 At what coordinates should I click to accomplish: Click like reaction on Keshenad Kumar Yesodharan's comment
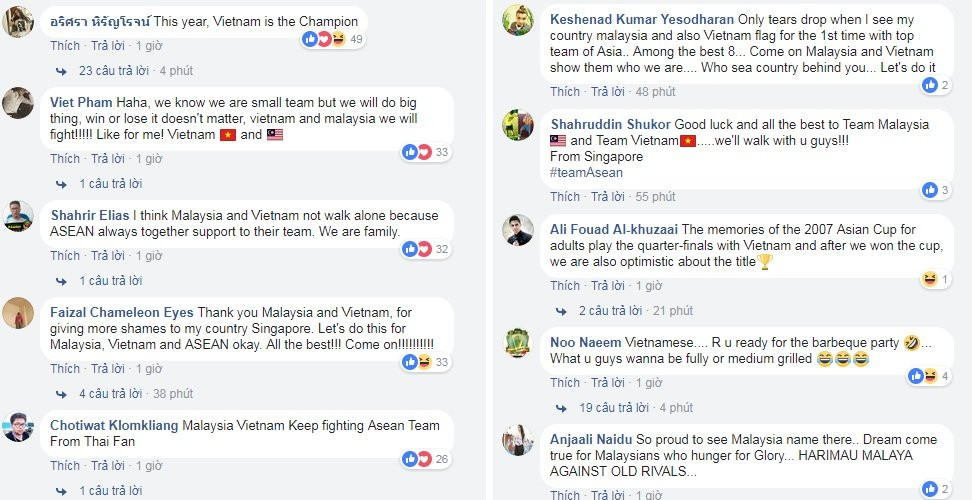coord(927,85)
